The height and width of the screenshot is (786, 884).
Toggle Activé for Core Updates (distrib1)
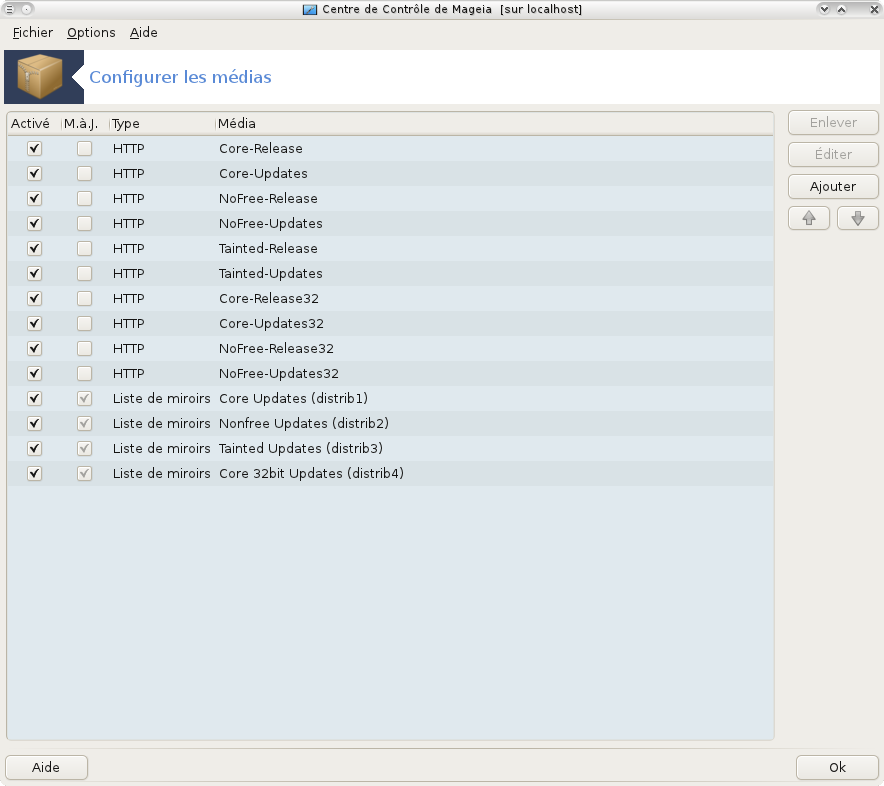click(x=34, y=398)
